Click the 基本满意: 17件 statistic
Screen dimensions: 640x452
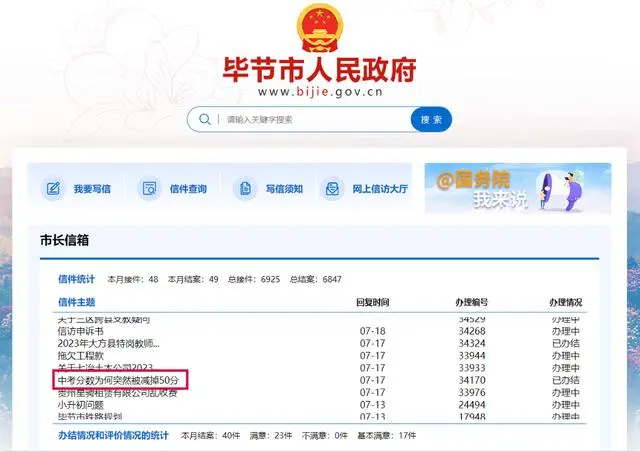click(387, 436)
